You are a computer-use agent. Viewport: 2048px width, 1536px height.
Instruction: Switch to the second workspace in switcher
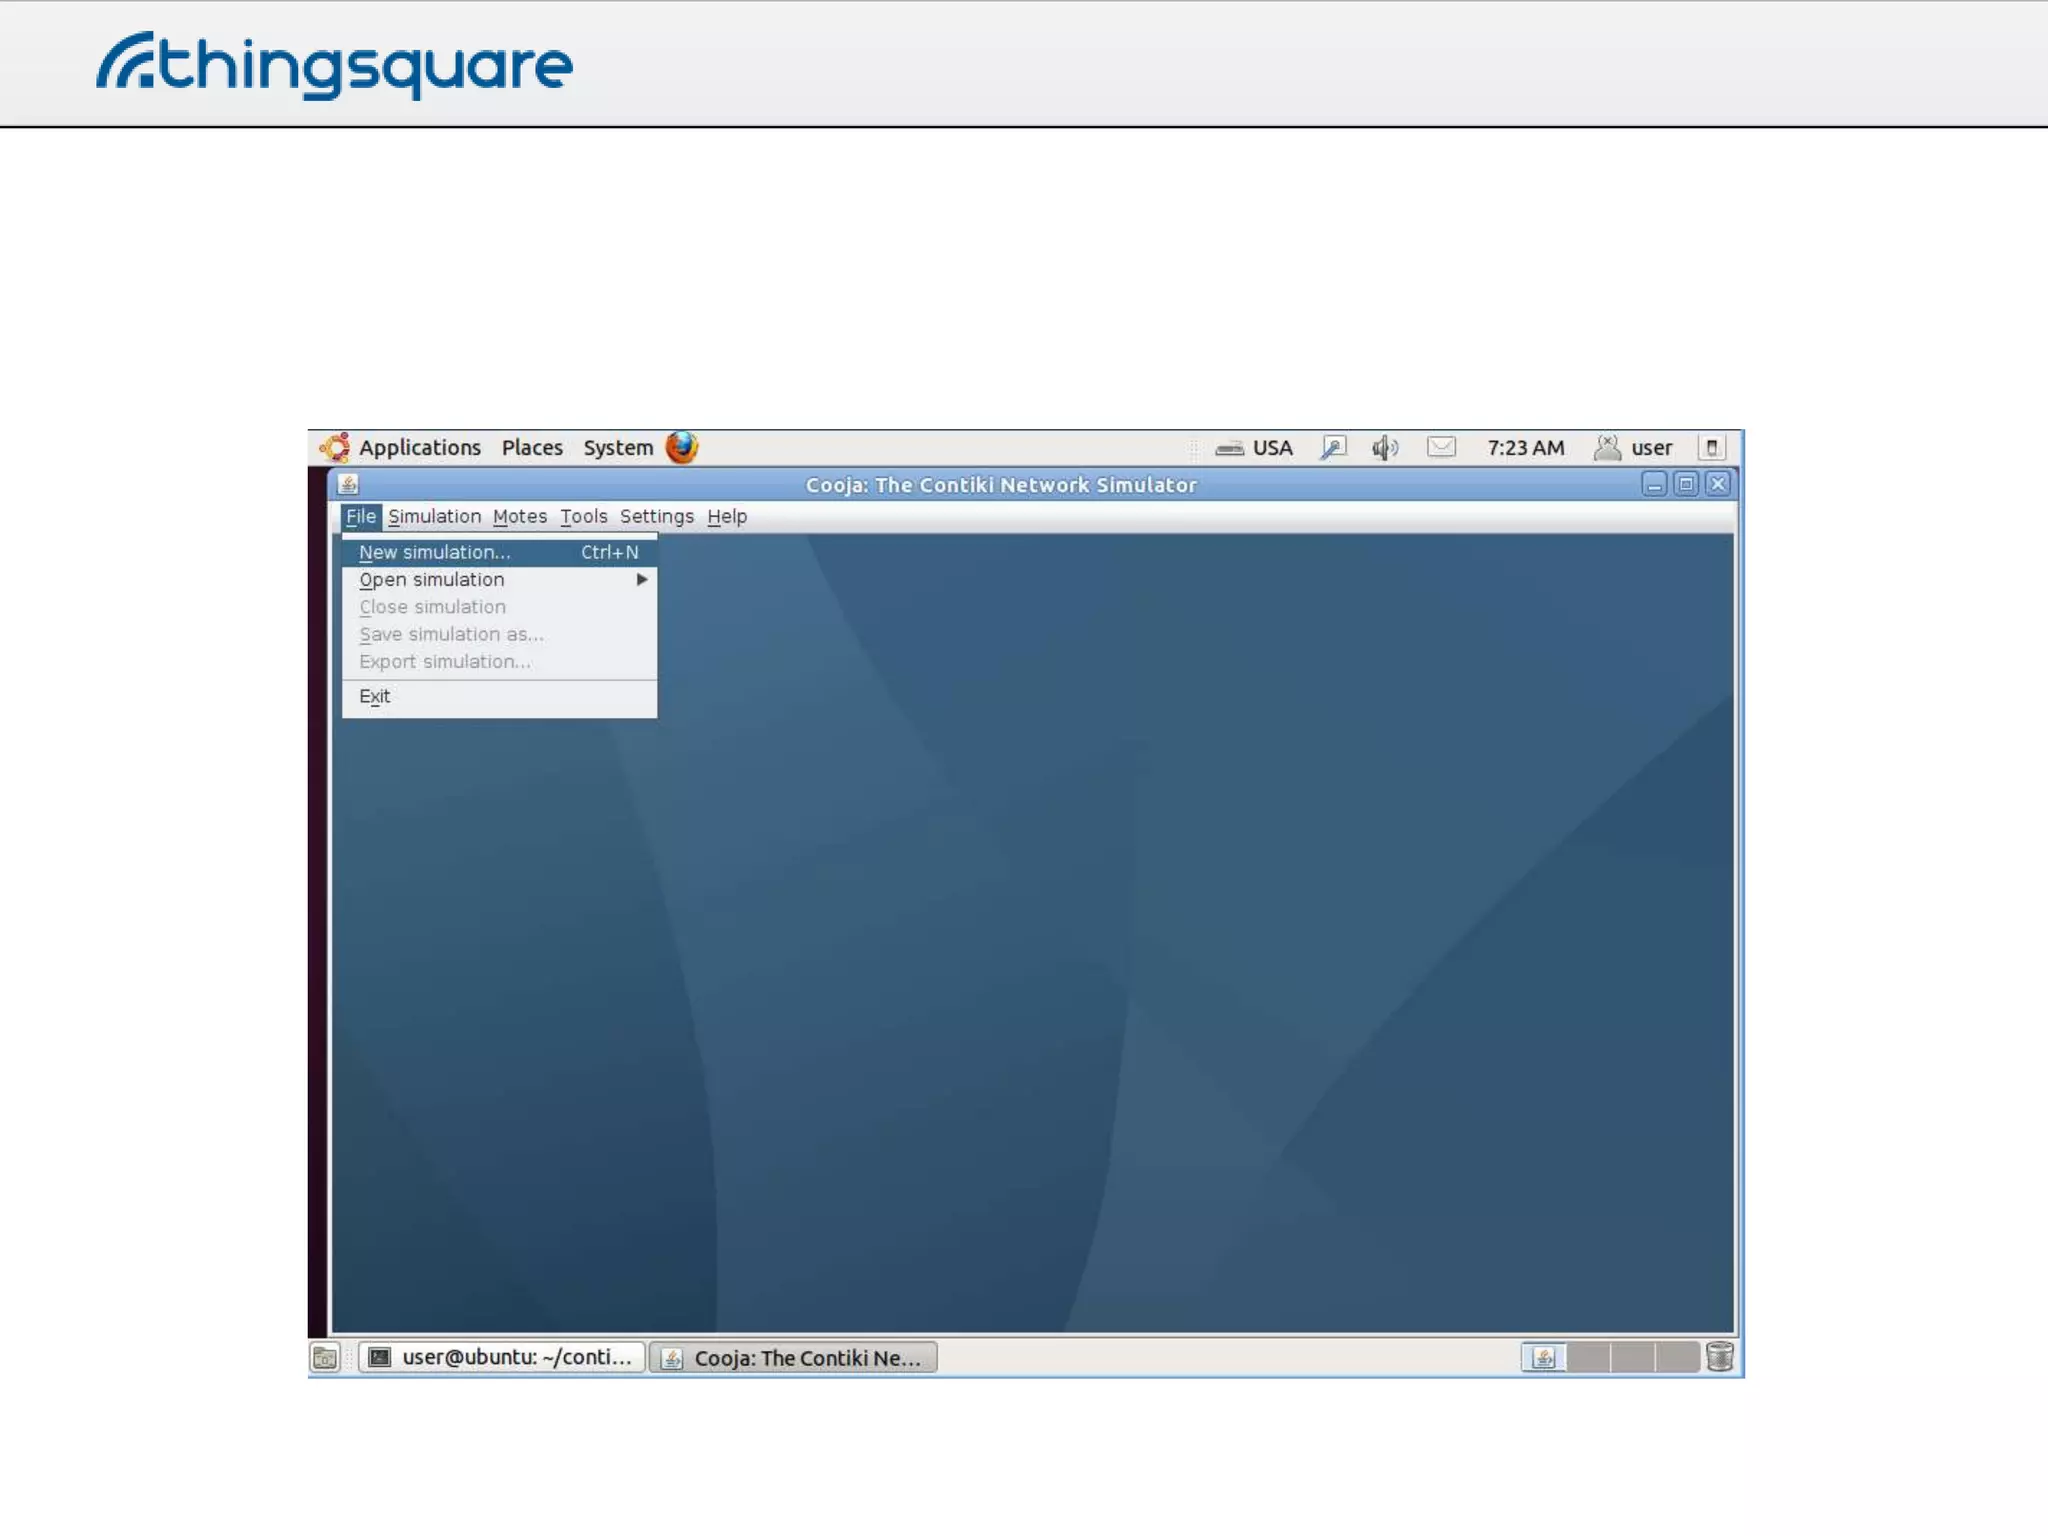point(1589,1358)
